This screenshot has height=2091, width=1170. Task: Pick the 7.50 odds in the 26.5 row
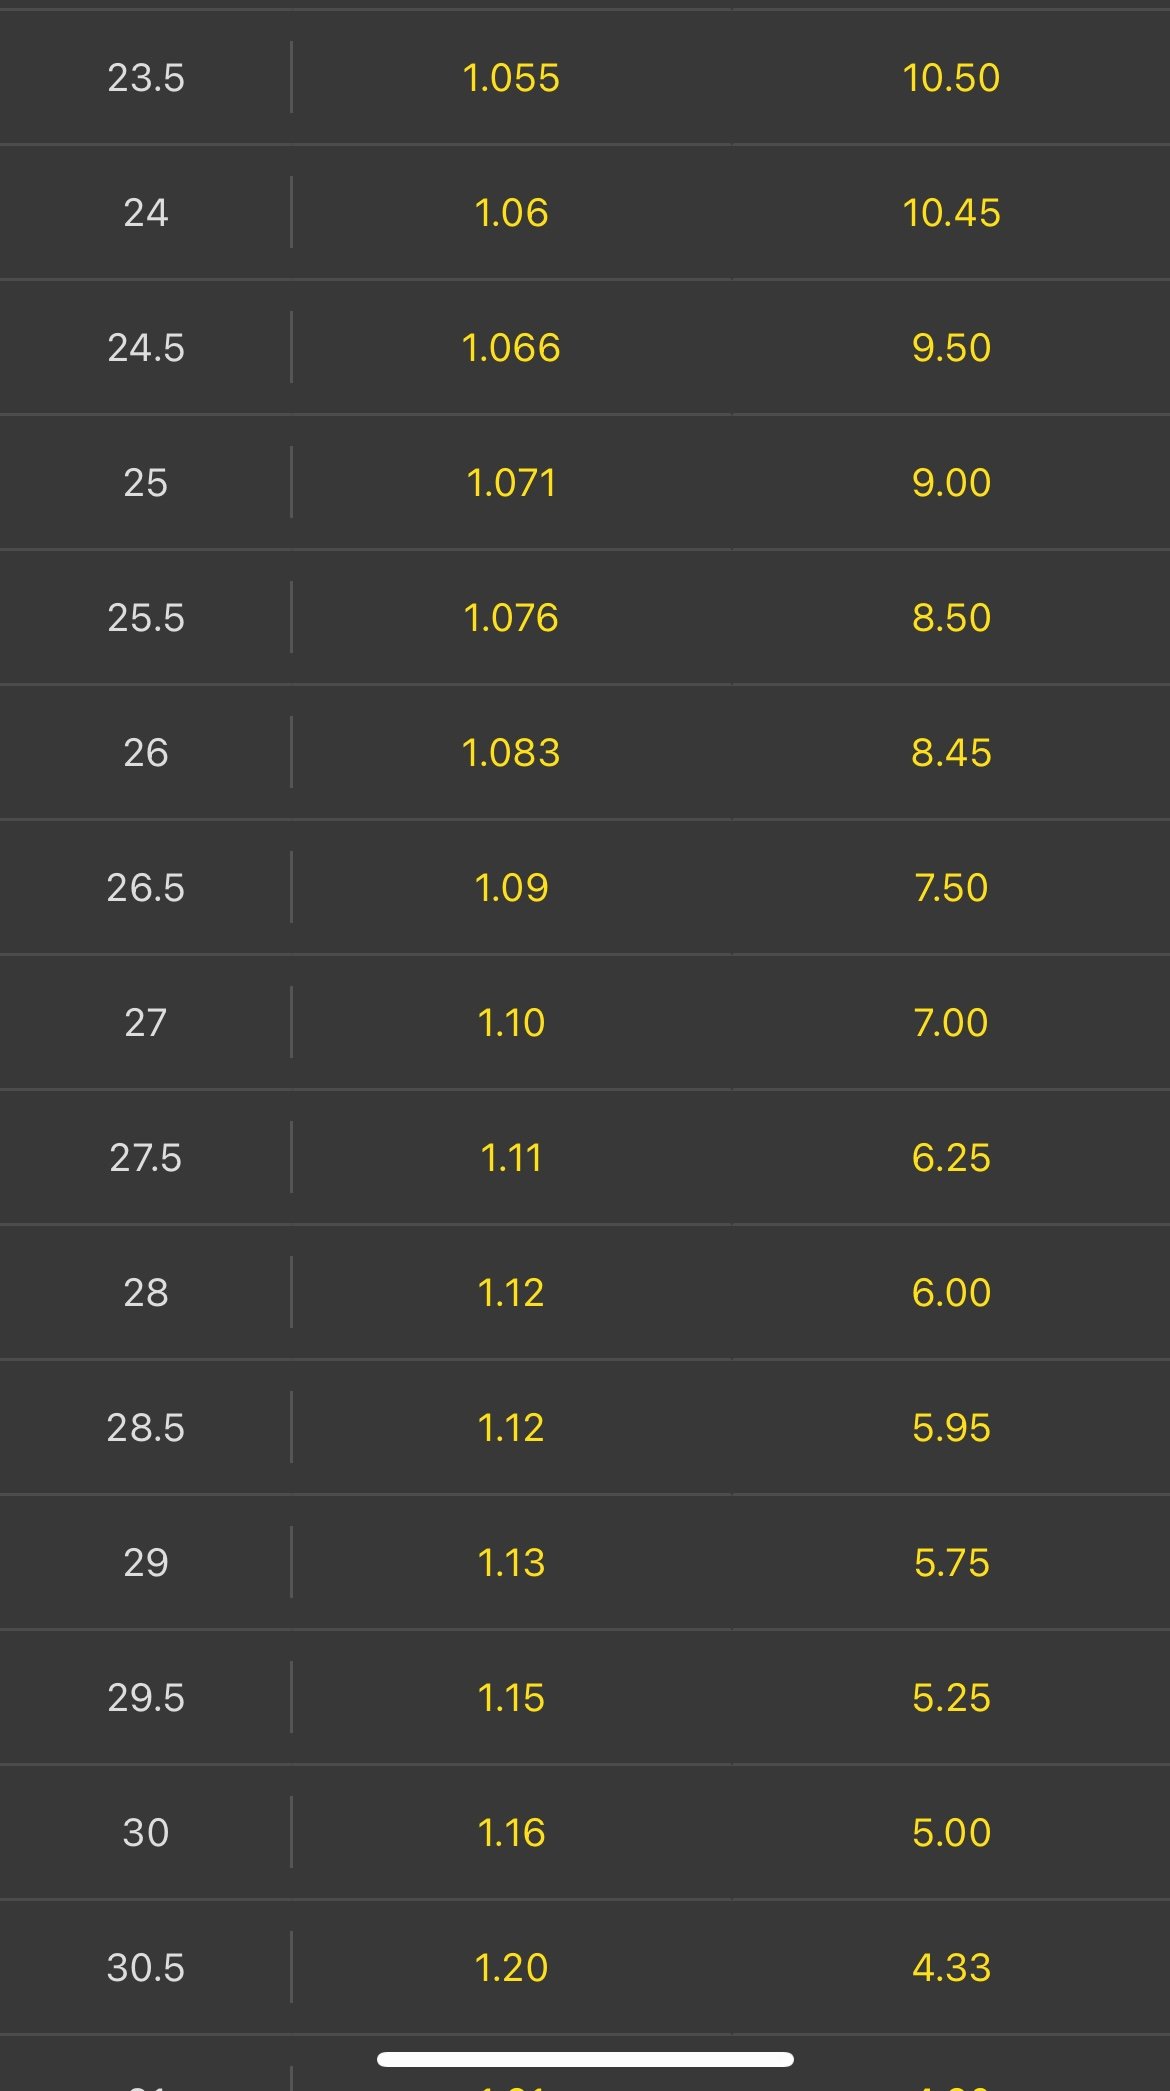950,888
